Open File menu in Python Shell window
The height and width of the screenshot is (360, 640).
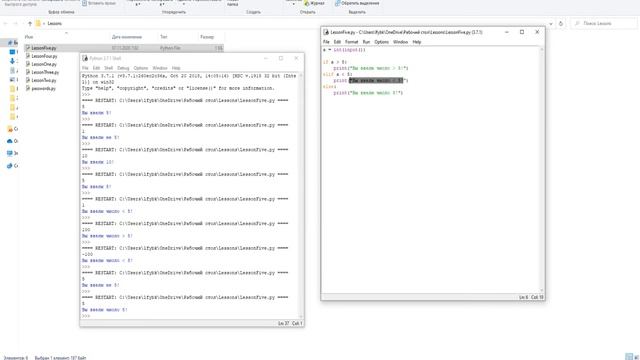tap(85, 68)
